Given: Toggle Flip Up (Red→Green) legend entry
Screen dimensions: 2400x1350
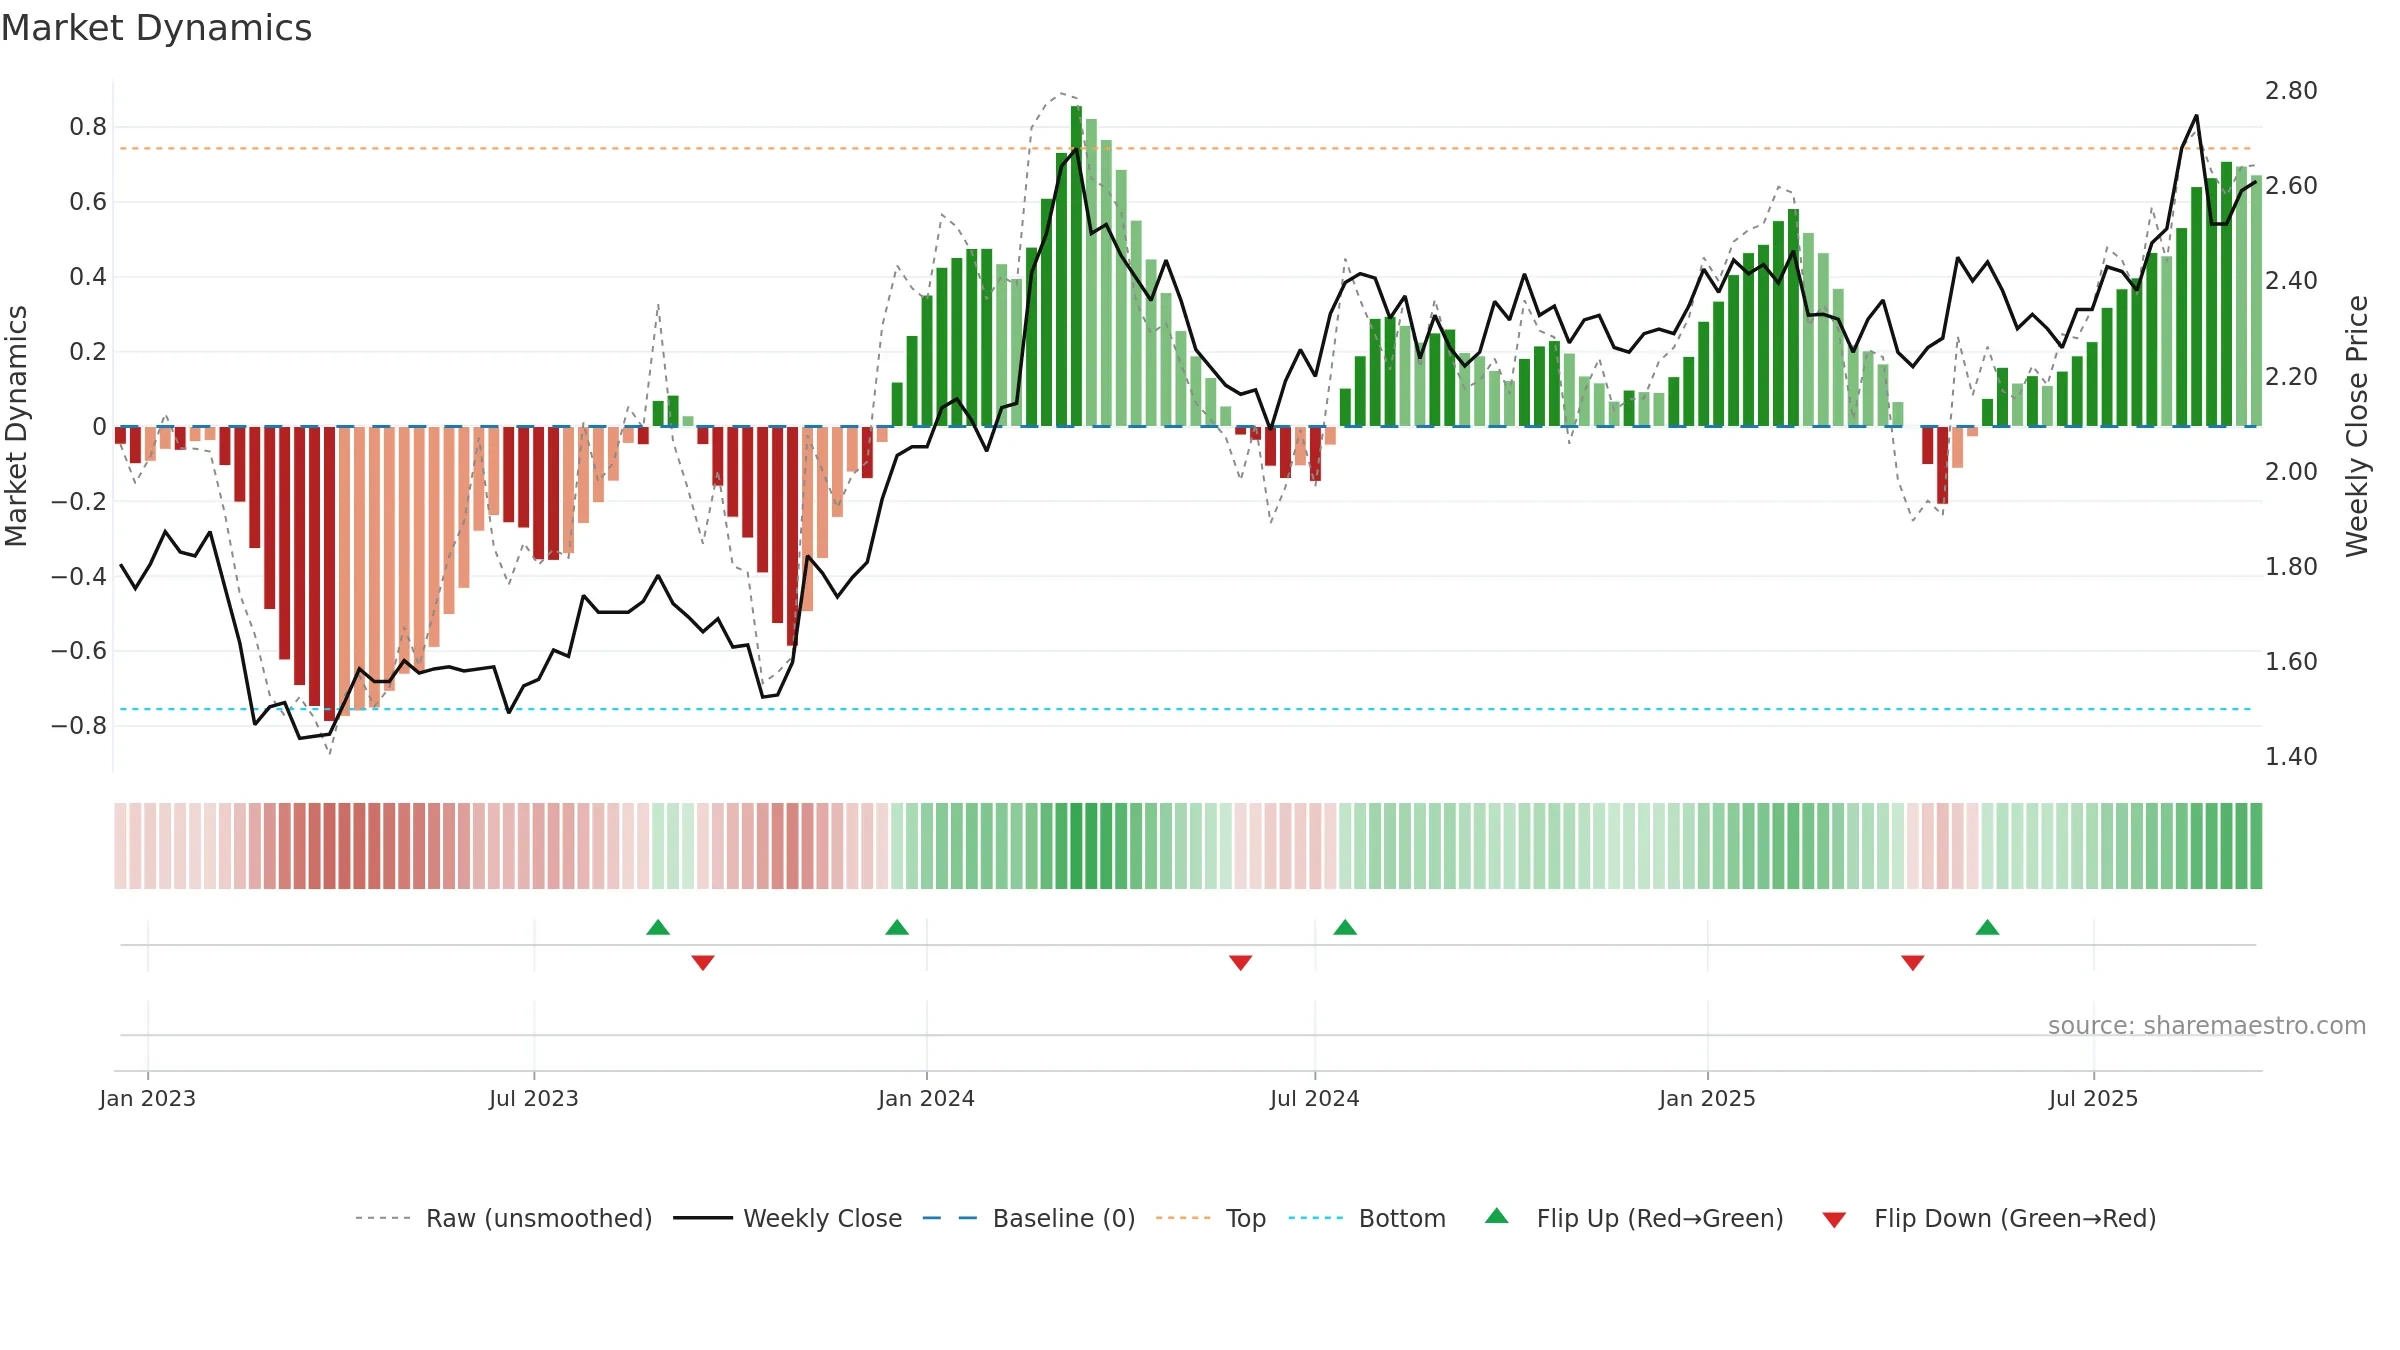Looking at the screenshot, I should 1634,1218.
